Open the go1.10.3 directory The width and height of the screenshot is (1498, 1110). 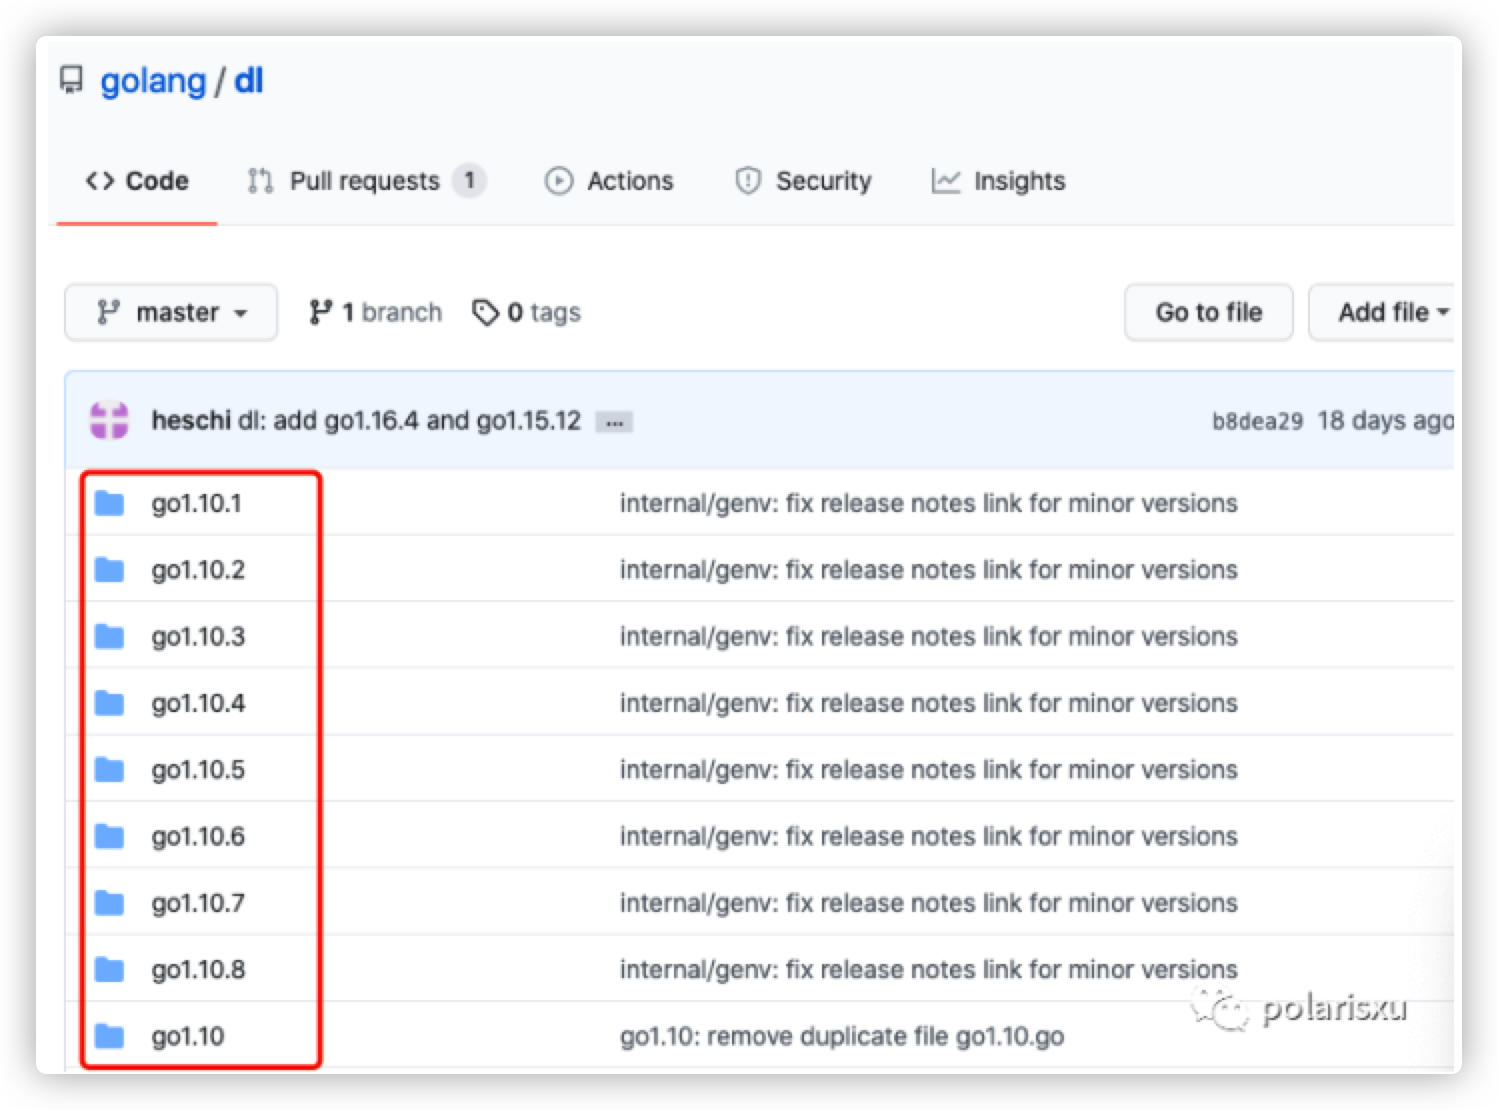[x=198, y=637]
